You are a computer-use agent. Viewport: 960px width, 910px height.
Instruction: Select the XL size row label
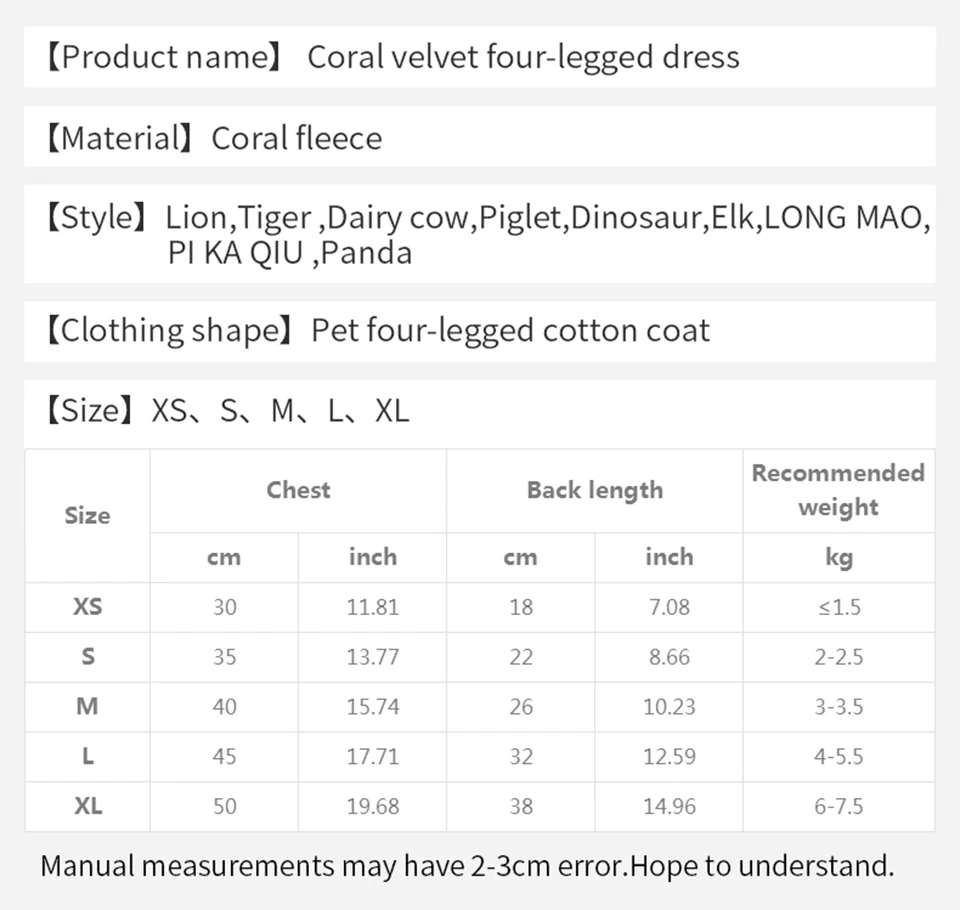88,806
